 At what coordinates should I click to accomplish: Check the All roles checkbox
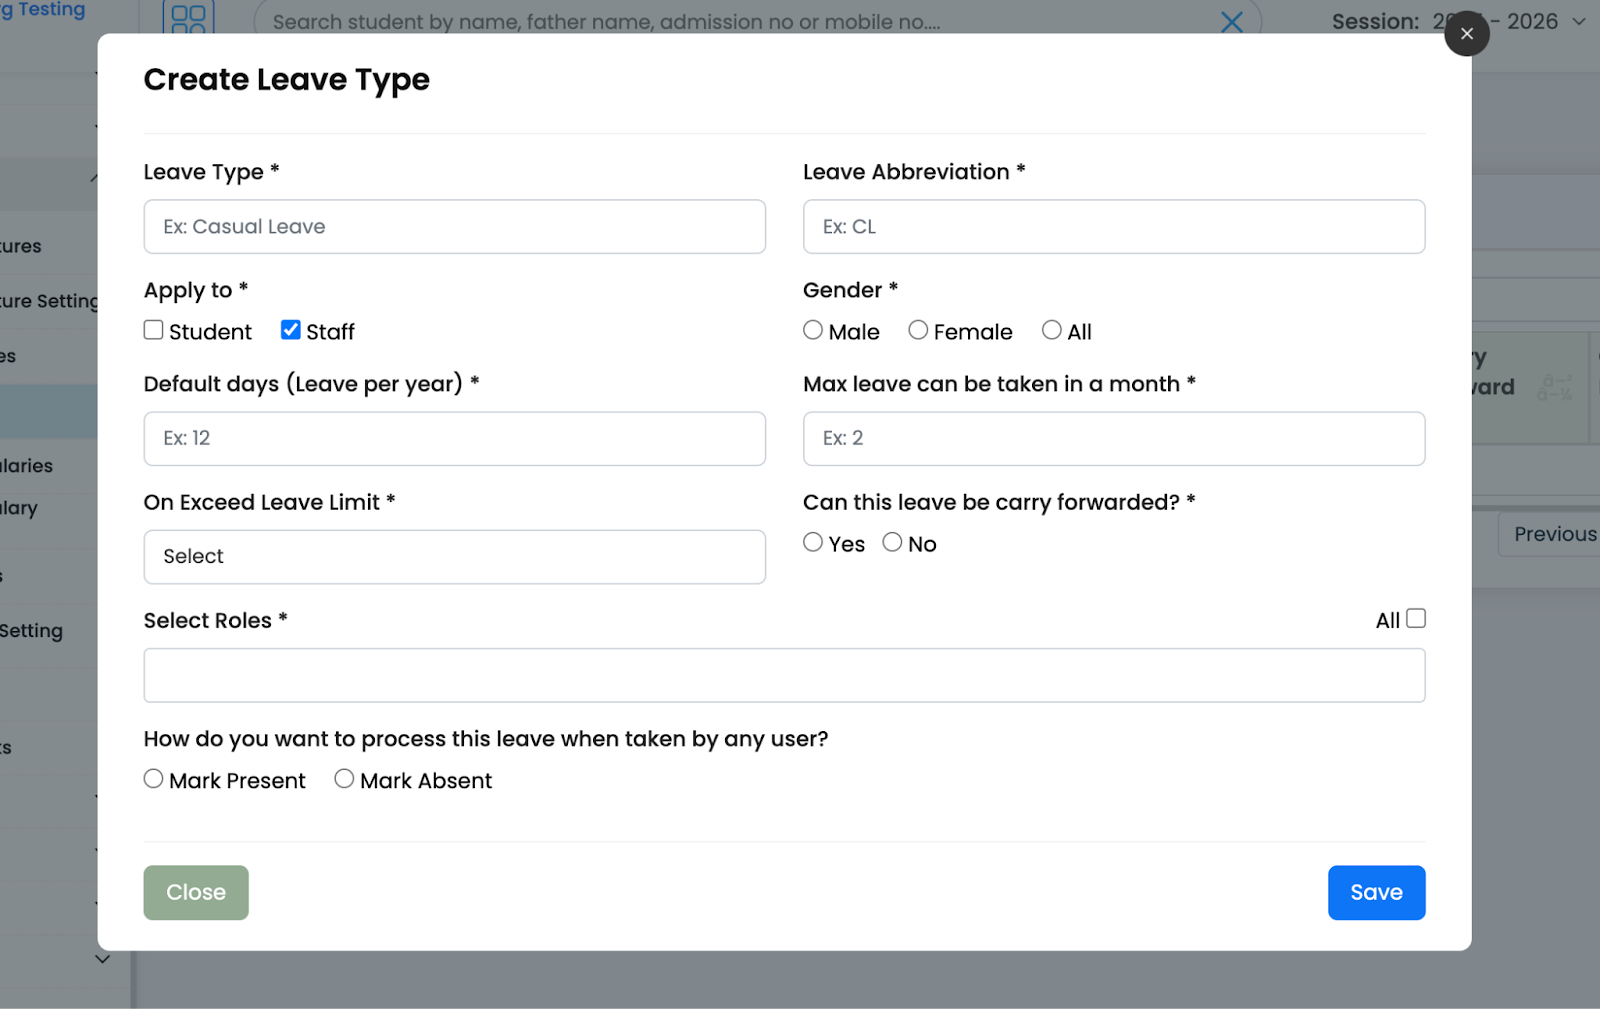[x=1415, y=618]
